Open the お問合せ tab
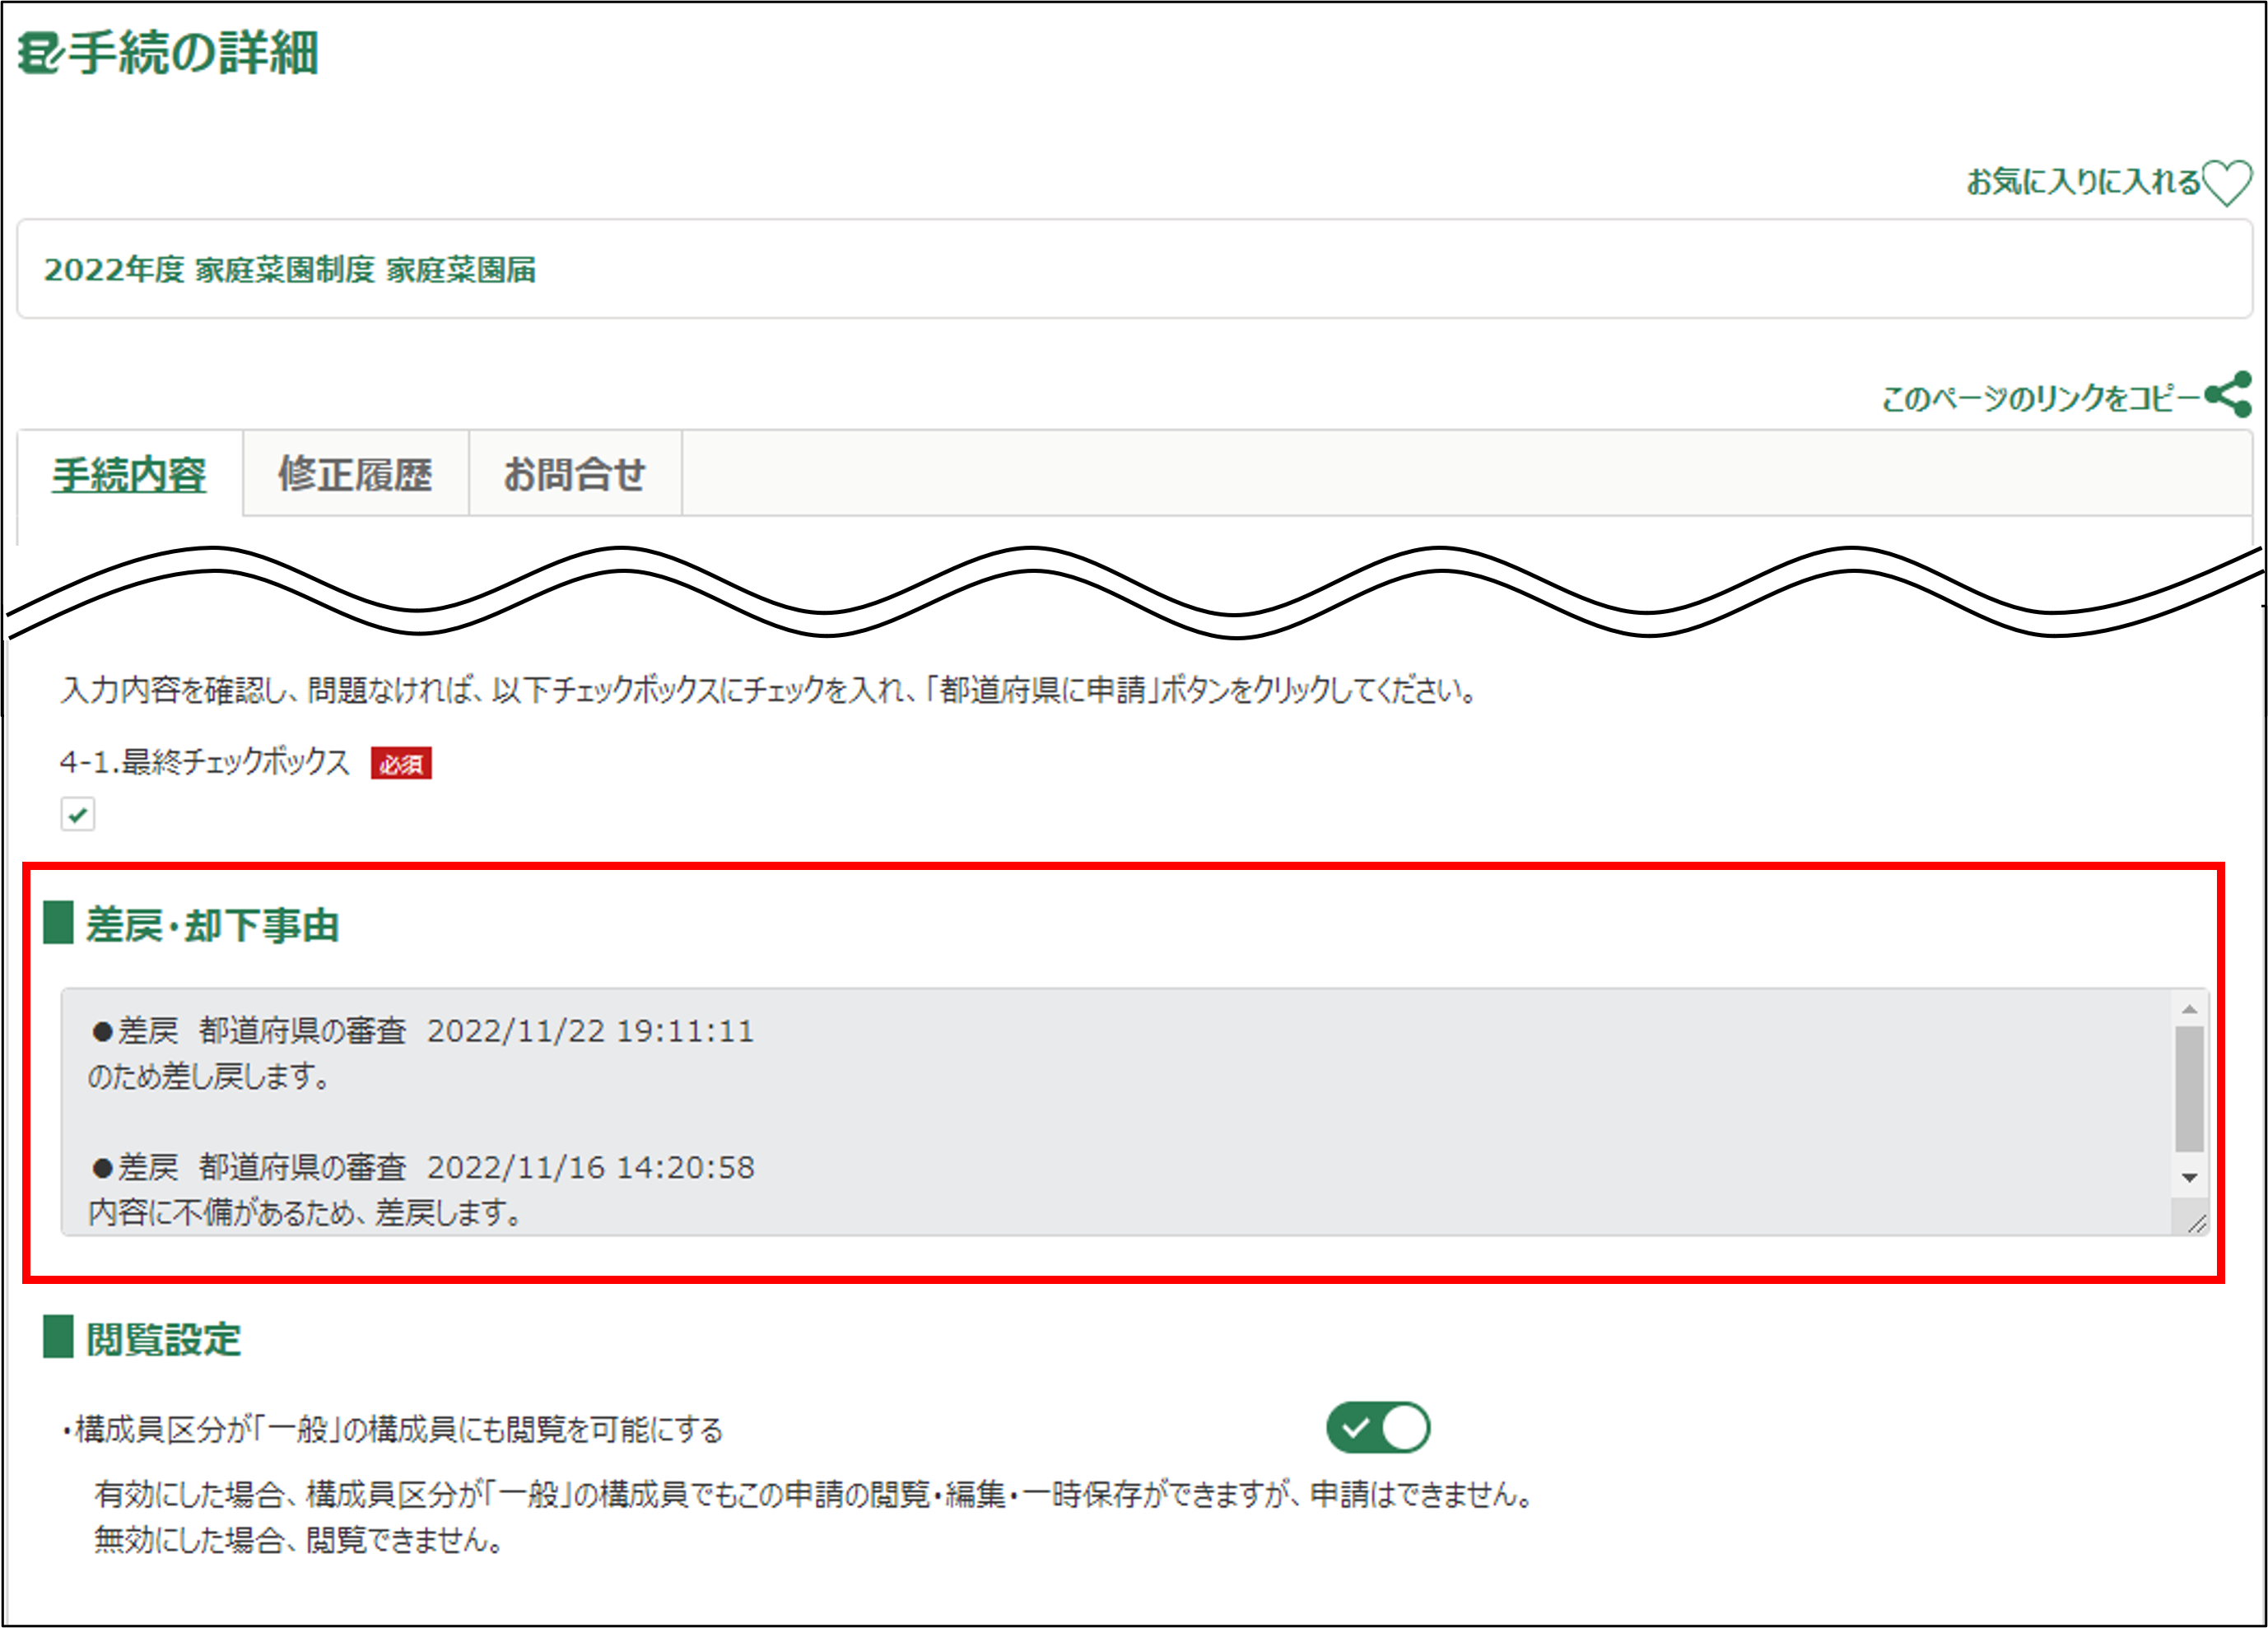The image size is (2268, 1628). tap(574, 475)
